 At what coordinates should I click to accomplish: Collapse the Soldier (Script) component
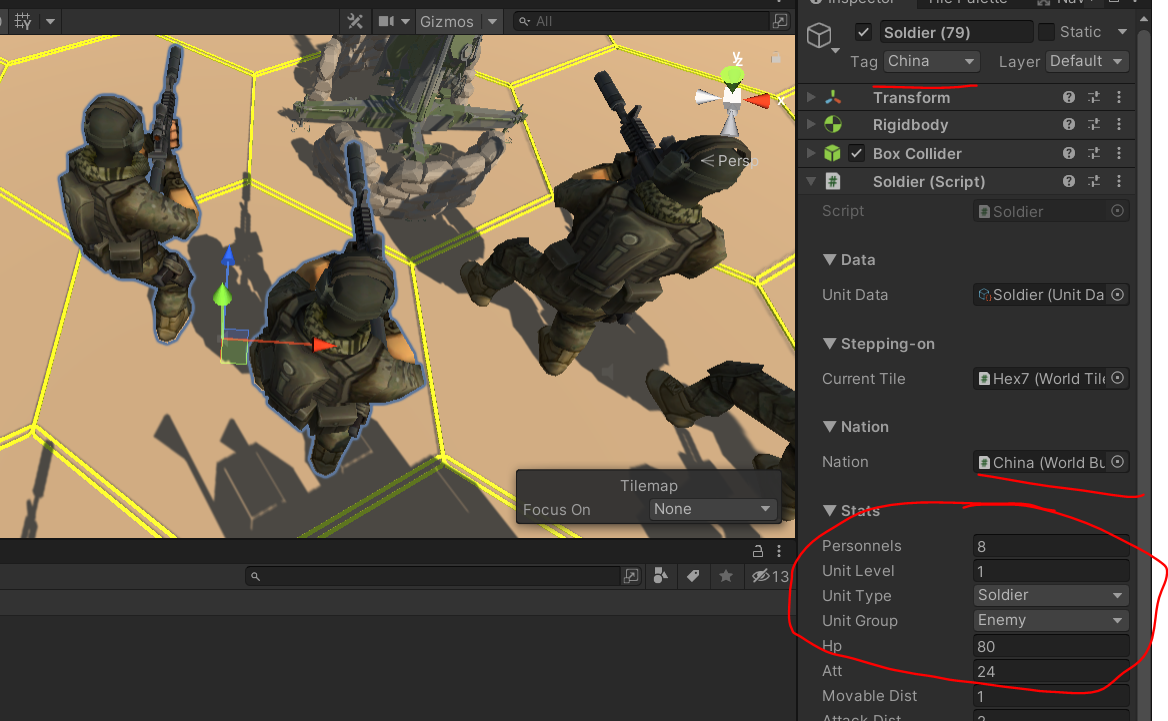[x=811, y=181]
